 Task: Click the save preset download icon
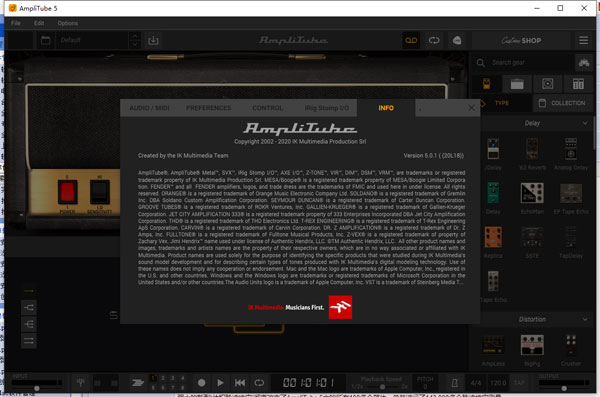[x=153, y=40]
